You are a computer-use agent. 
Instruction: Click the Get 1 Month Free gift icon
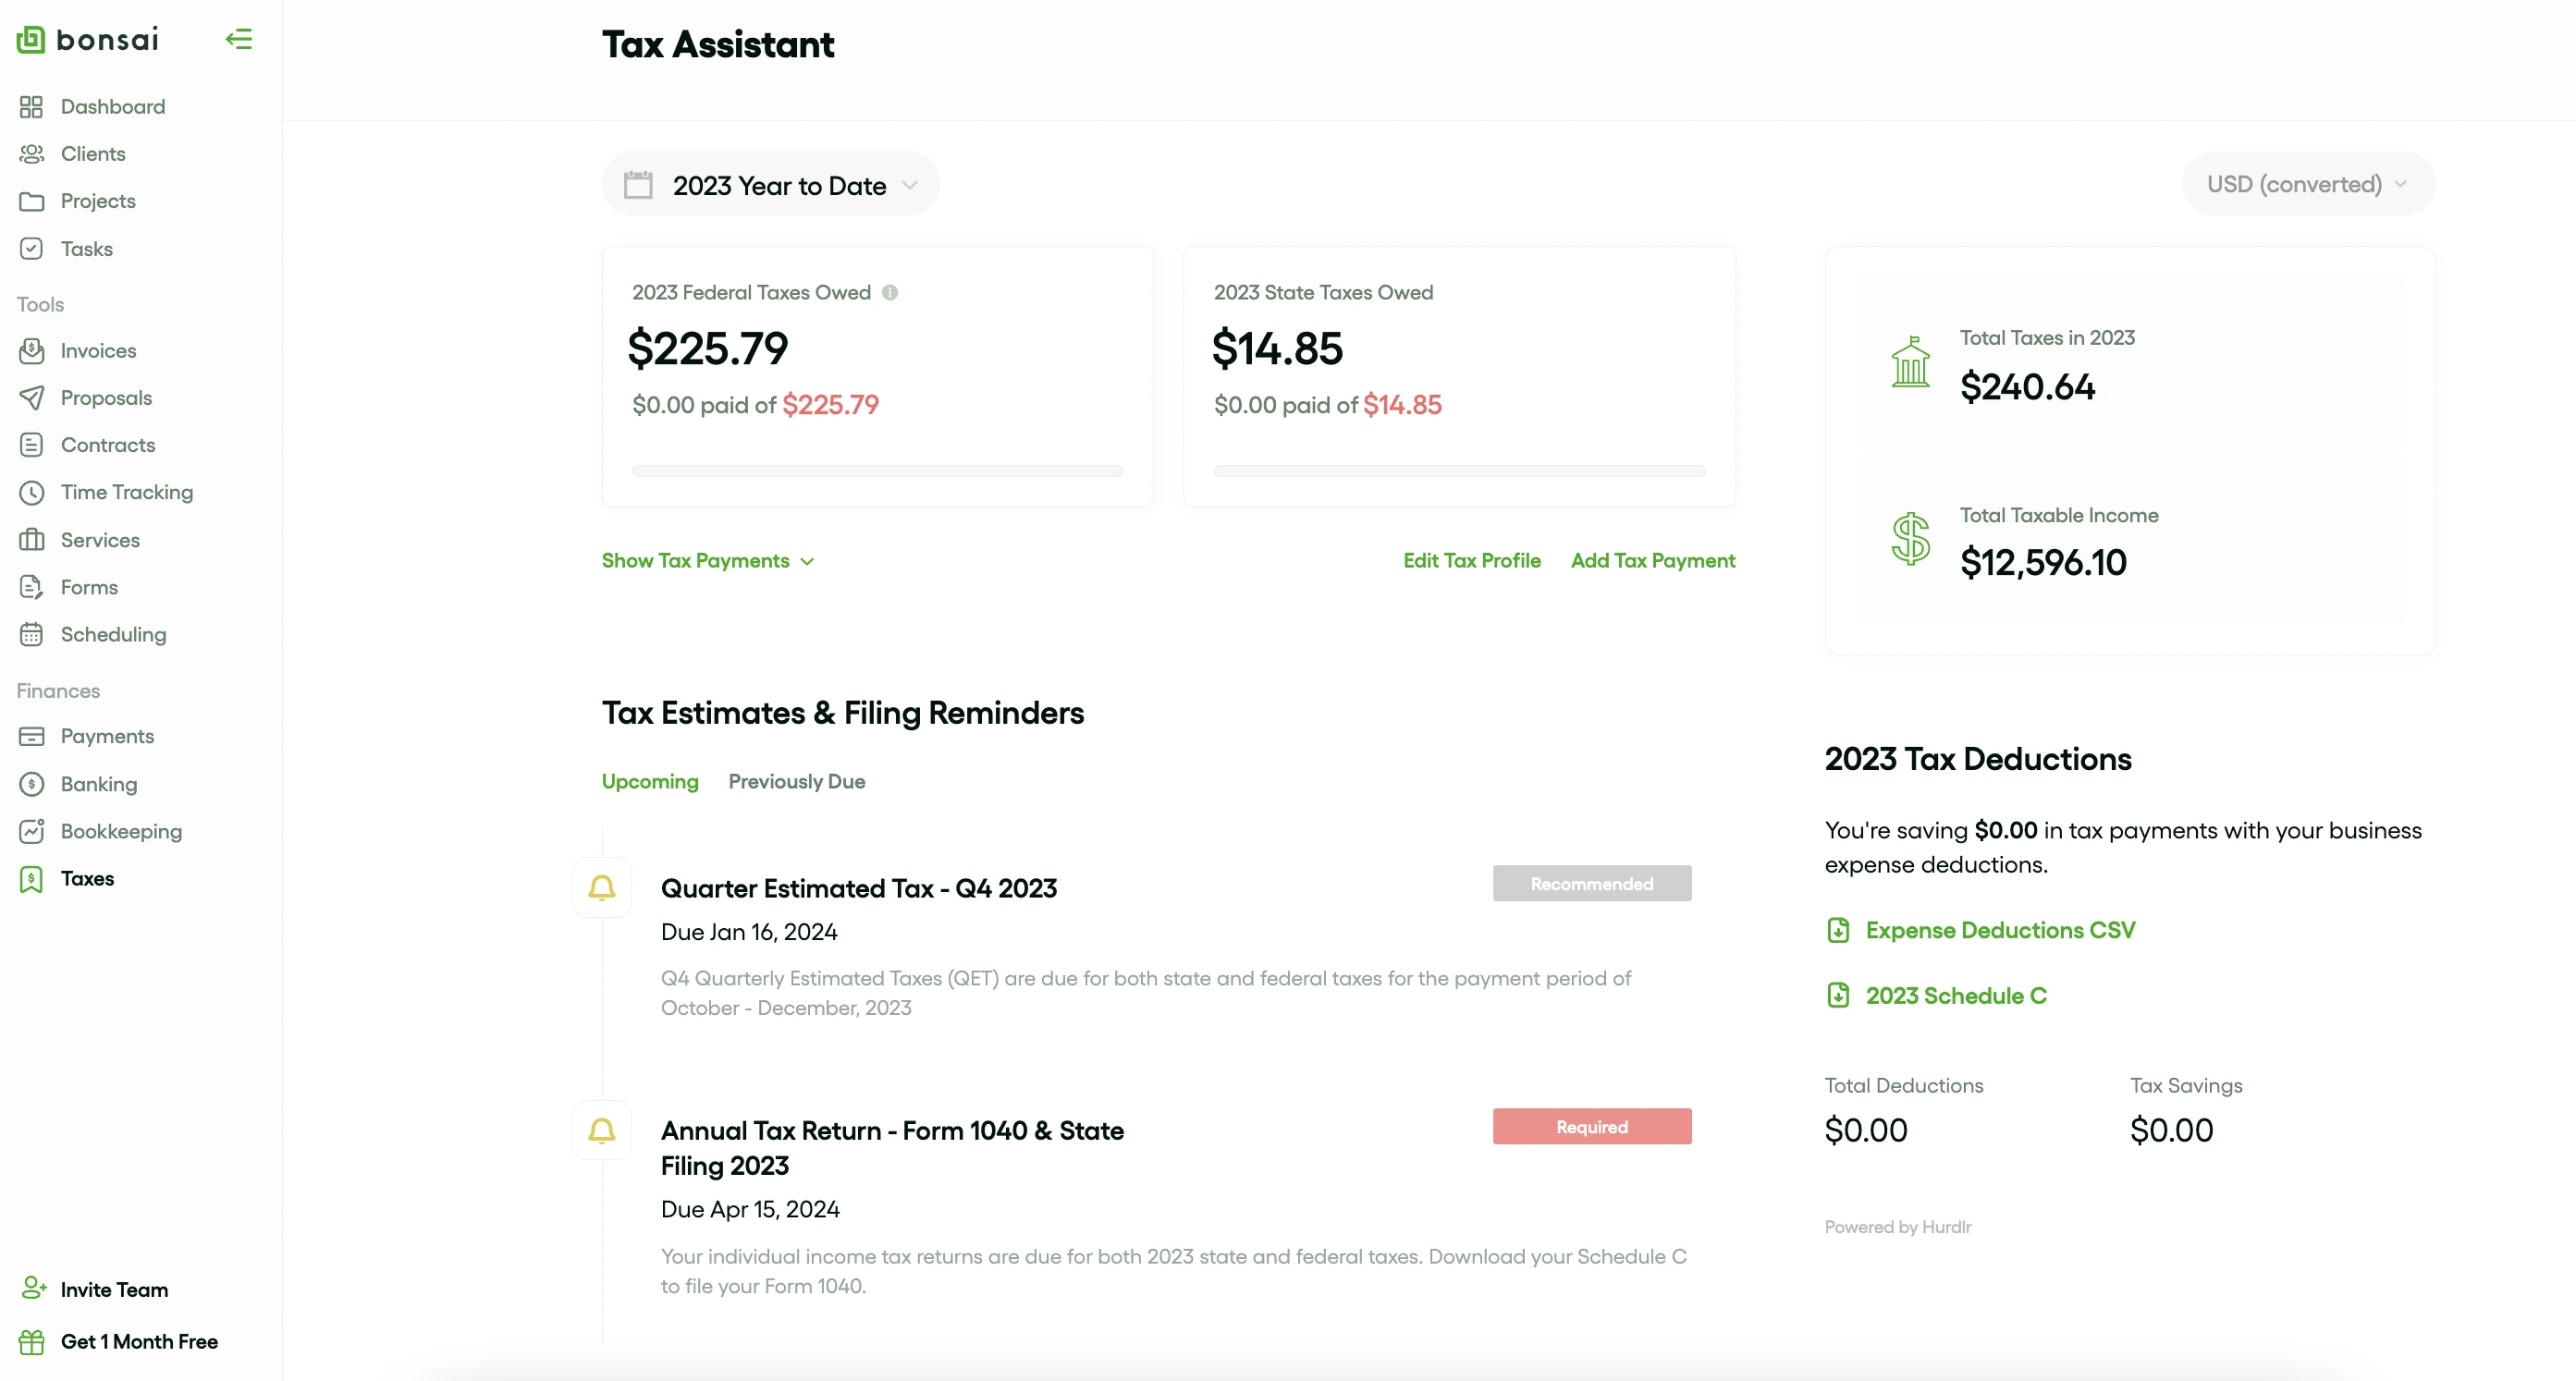click(x=32, y=1342)
